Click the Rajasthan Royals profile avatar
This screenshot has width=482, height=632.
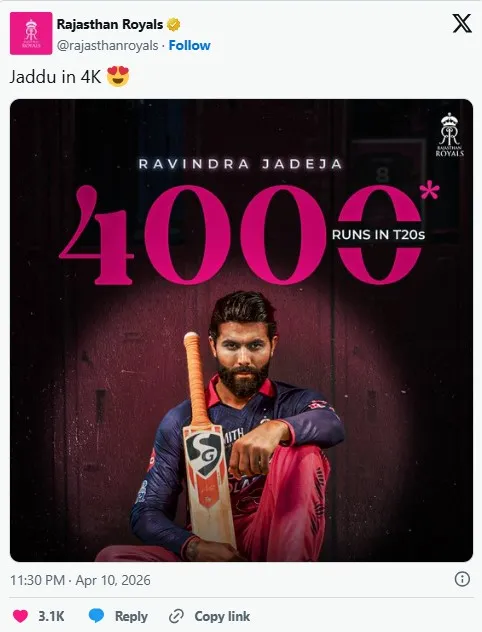(31, 33)
